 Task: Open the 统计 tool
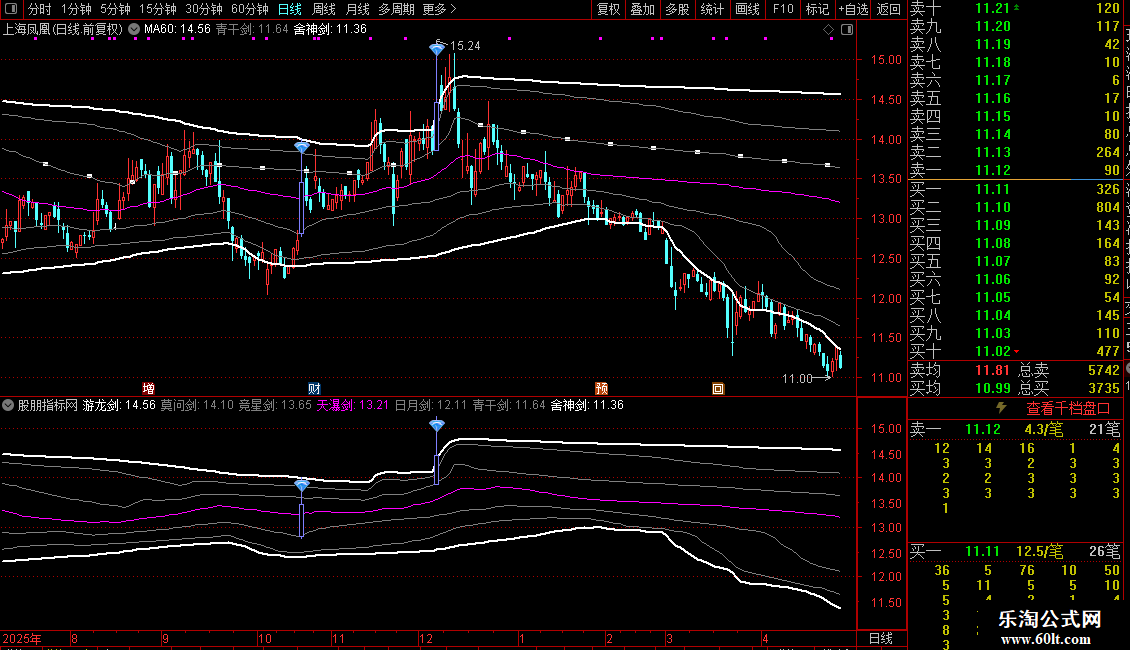712,9
